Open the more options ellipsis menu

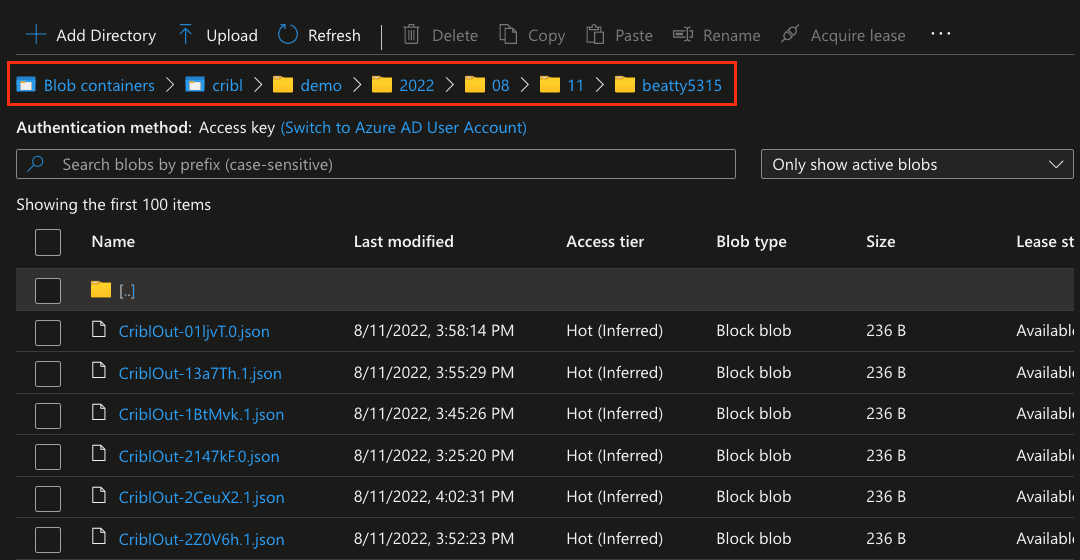click(940, 34)
